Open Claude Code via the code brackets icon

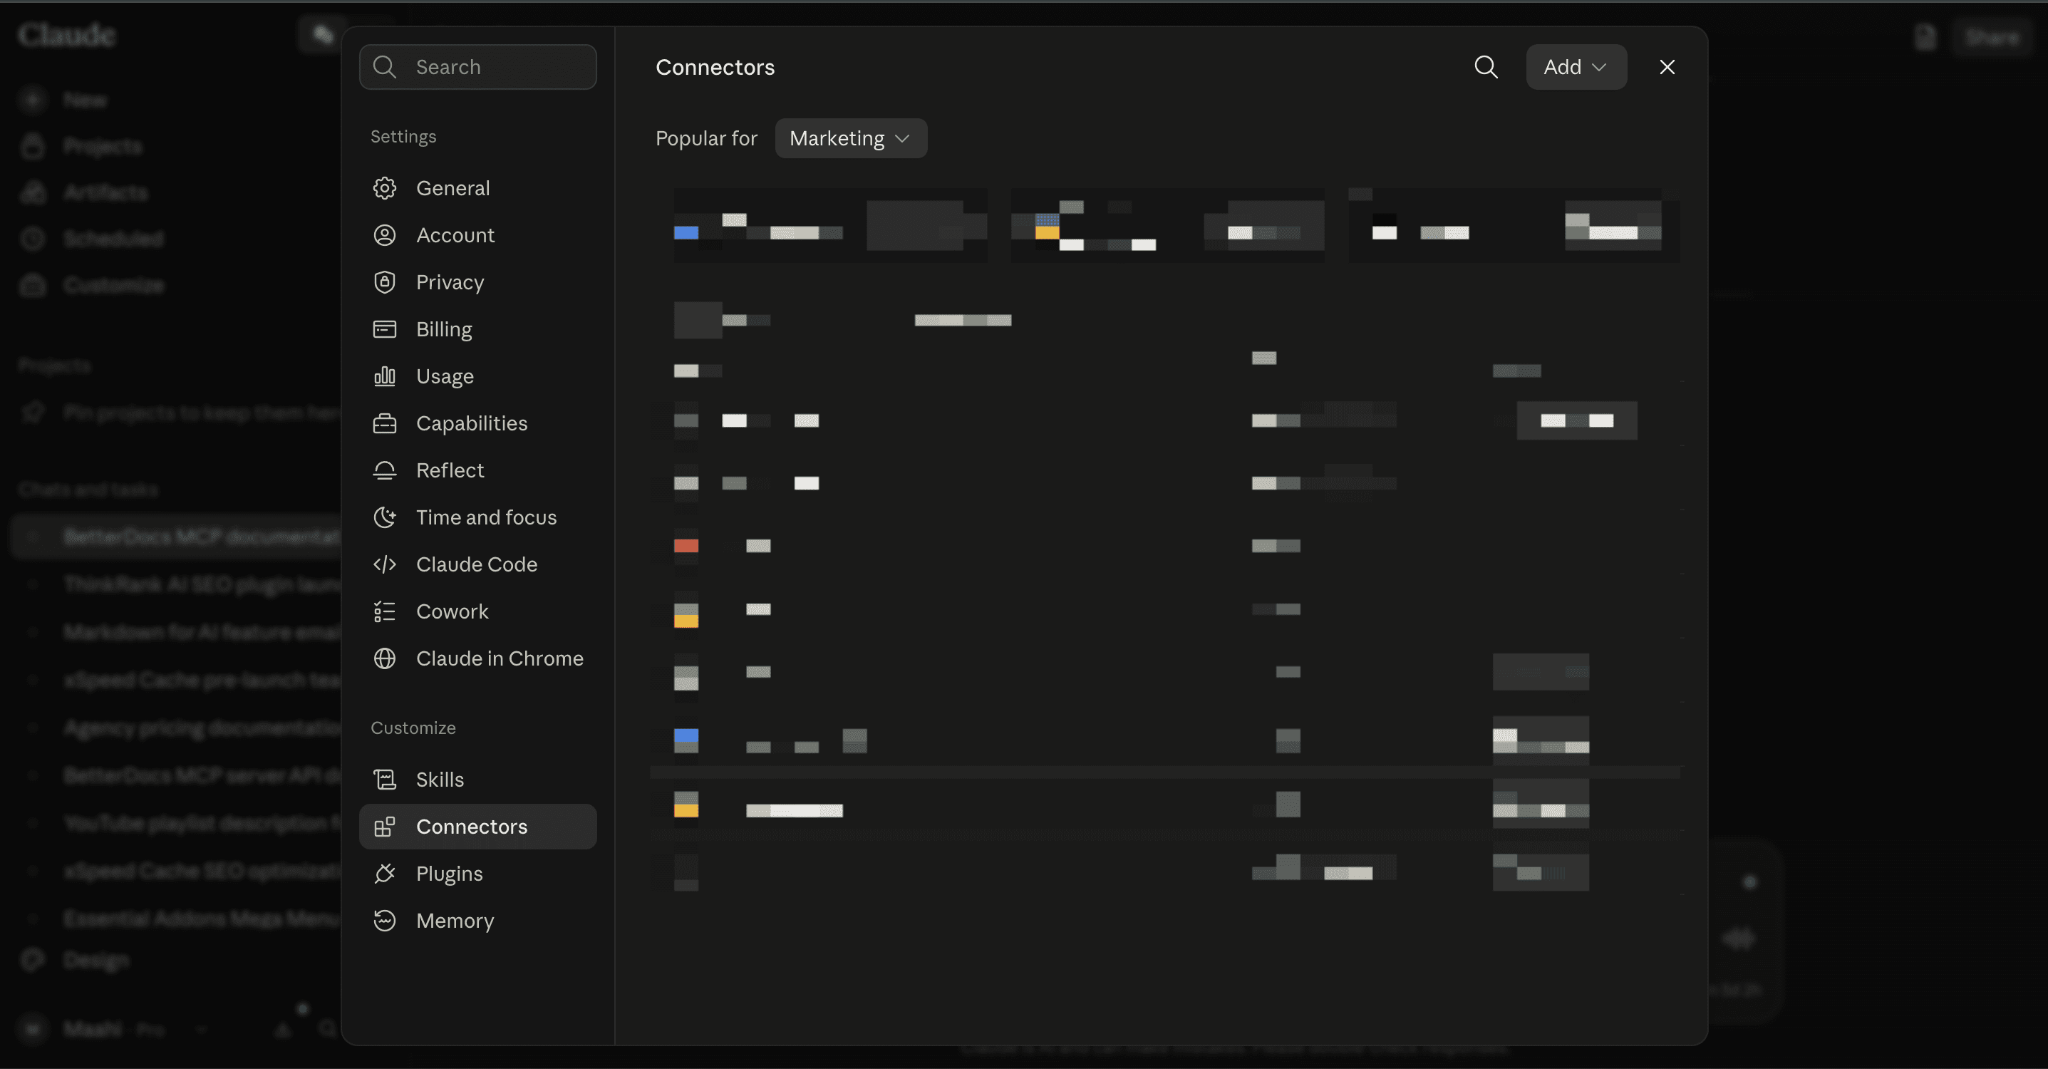[x=385, y=564]
